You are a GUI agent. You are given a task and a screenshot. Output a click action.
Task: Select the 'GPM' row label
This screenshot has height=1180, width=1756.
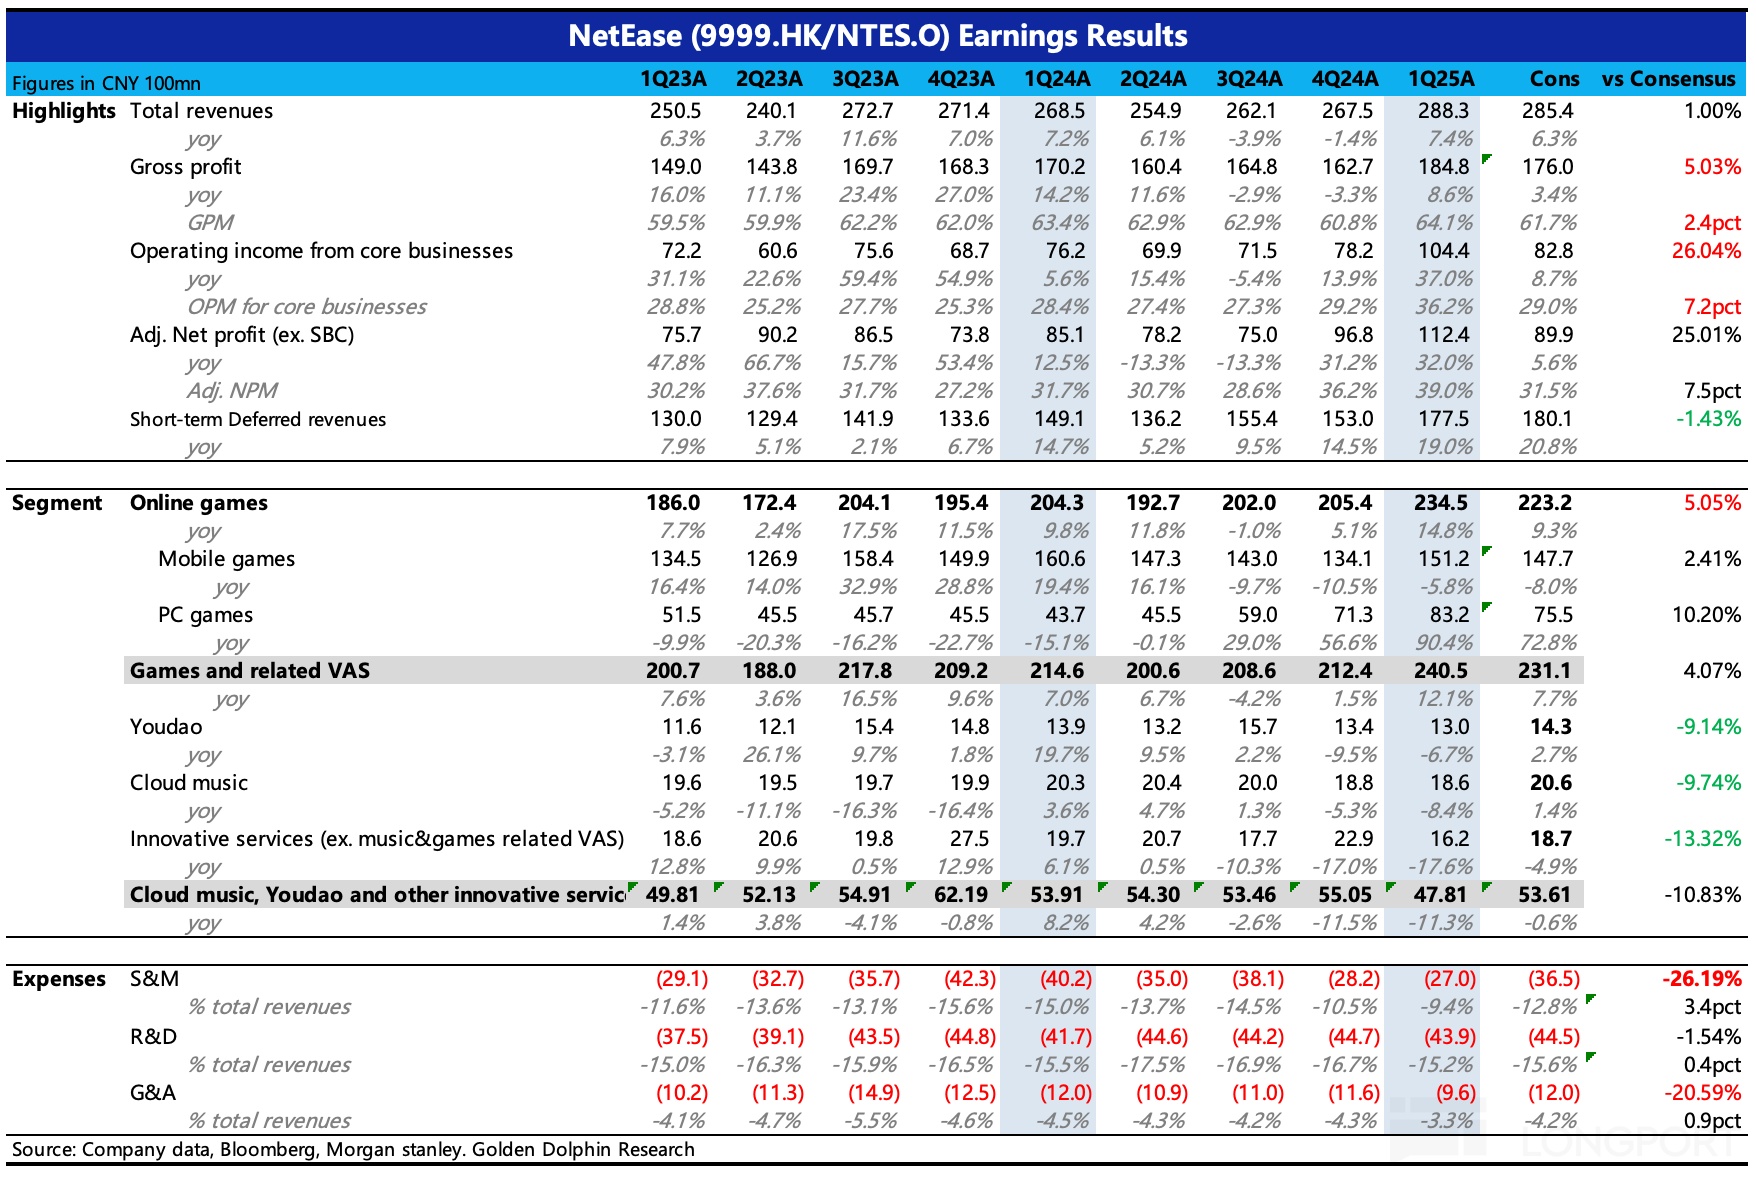click(x=210, y=223)
